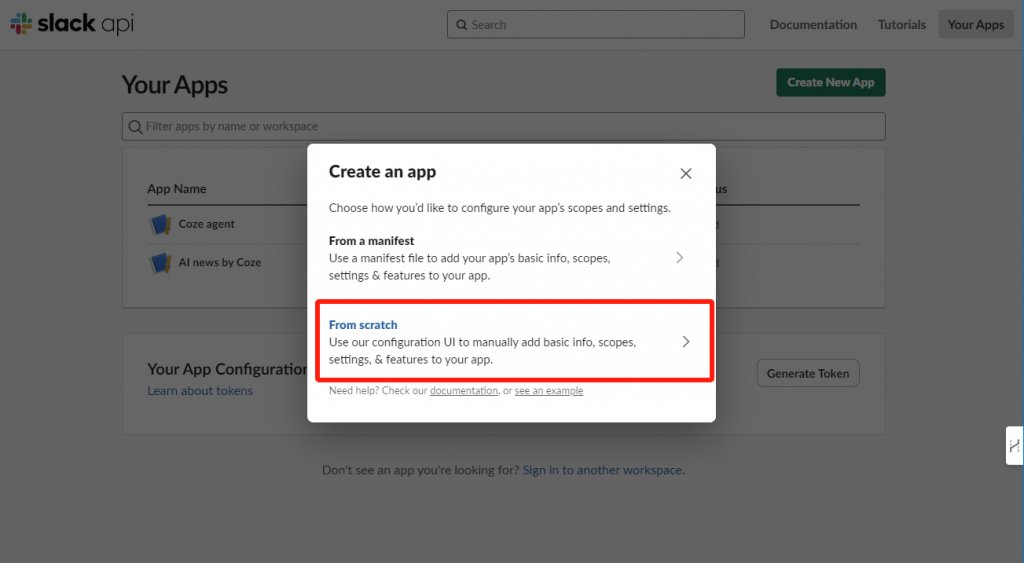Image resolution: width=1024 pixels, height=563 pixels.
Task: Follow the documentation link in dialog
Action: [x=464, y=391]
